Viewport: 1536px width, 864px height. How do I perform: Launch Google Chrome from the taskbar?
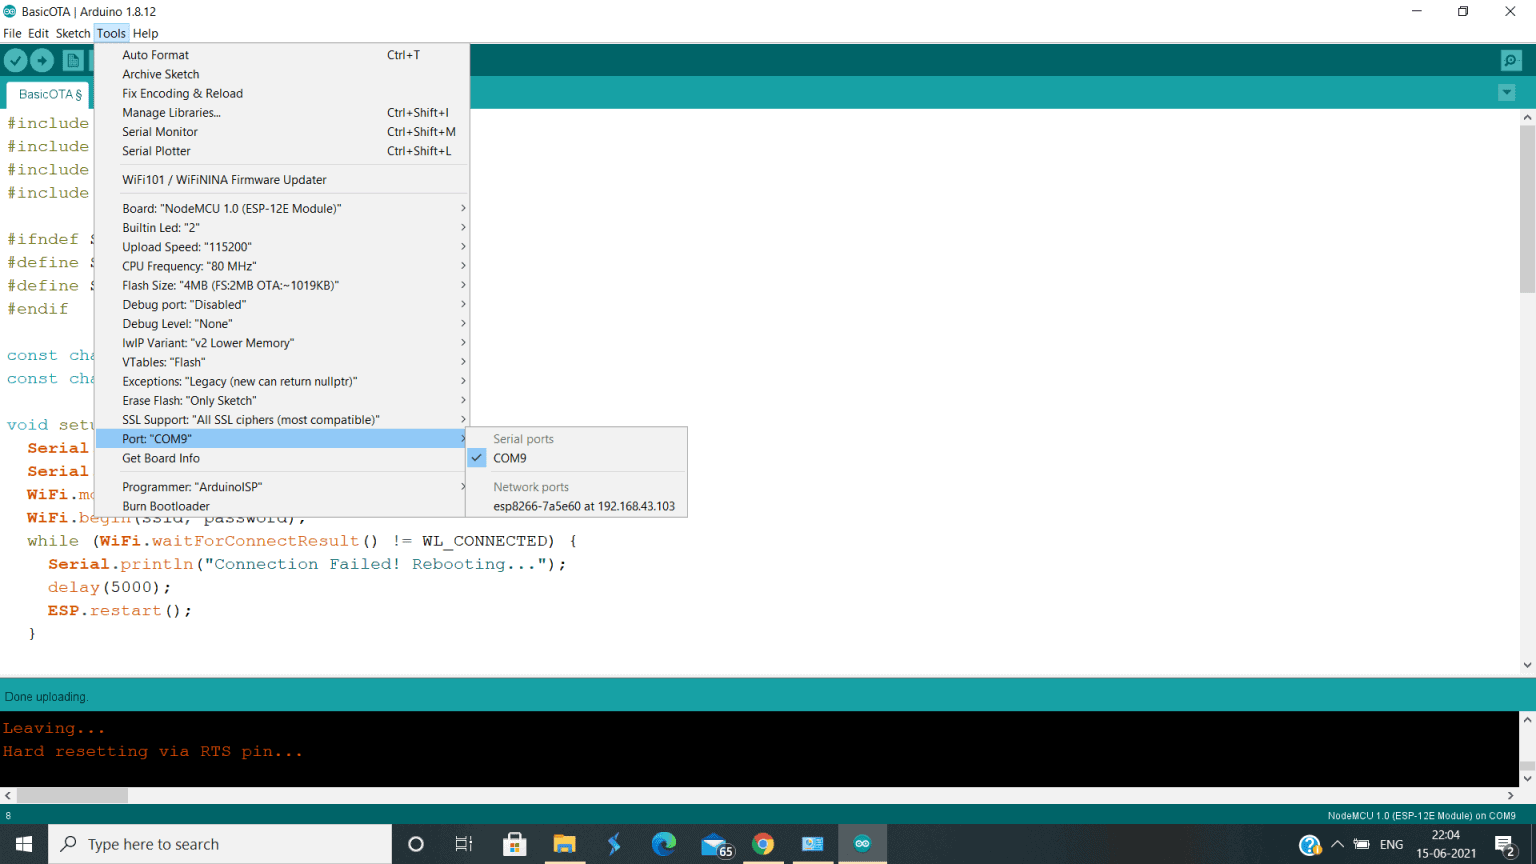point(763,844)
